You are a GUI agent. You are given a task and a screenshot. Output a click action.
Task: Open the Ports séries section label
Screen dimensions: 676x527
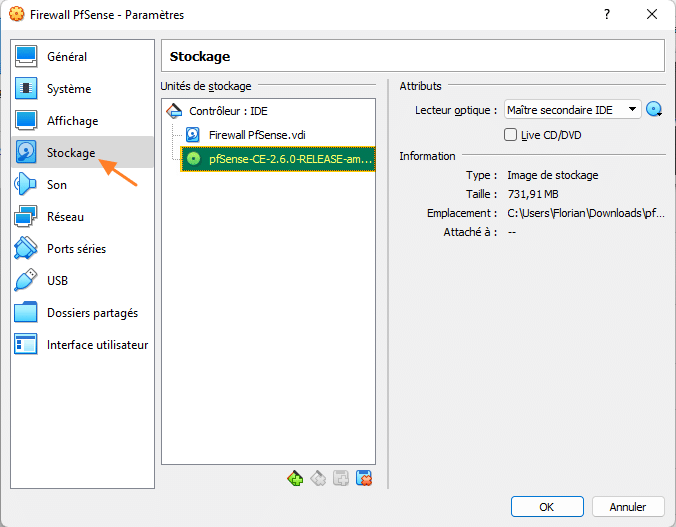click(76, 249)
